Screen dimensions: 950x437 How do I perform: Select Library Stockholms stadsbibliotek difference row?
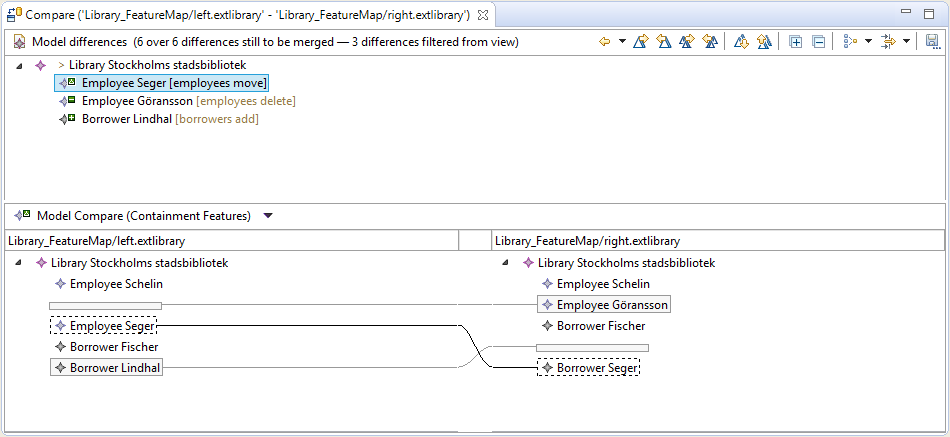click(158, 64)
